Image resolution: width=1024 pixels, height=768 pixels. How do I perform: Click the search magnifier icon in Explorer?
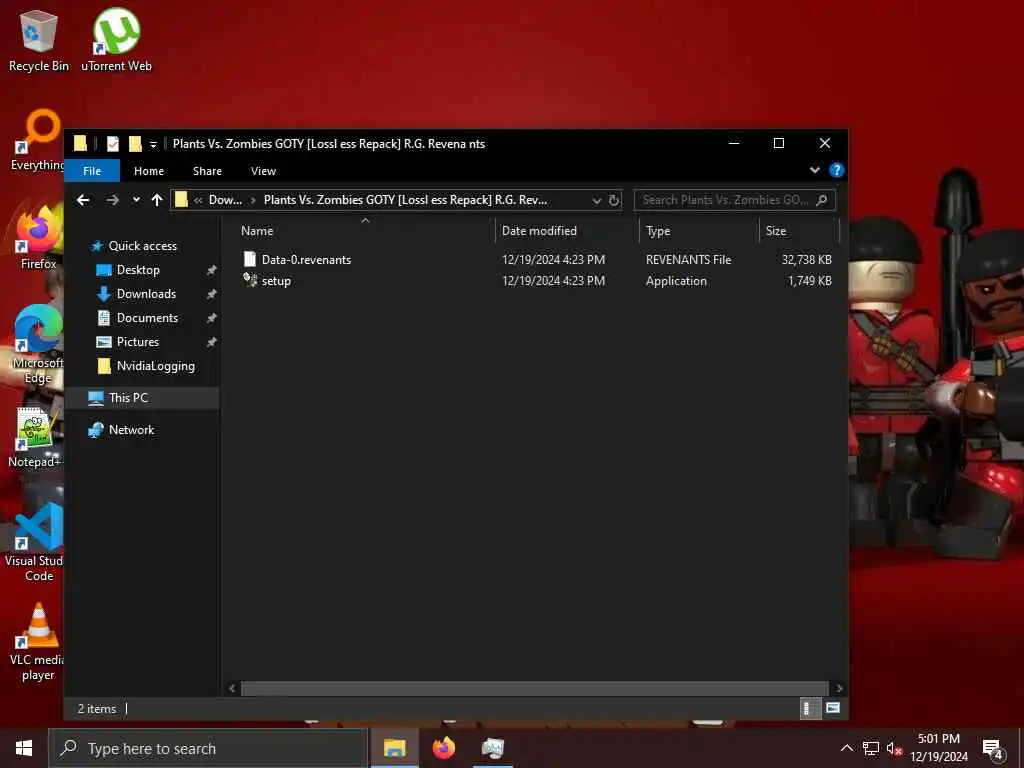[822, 200]
